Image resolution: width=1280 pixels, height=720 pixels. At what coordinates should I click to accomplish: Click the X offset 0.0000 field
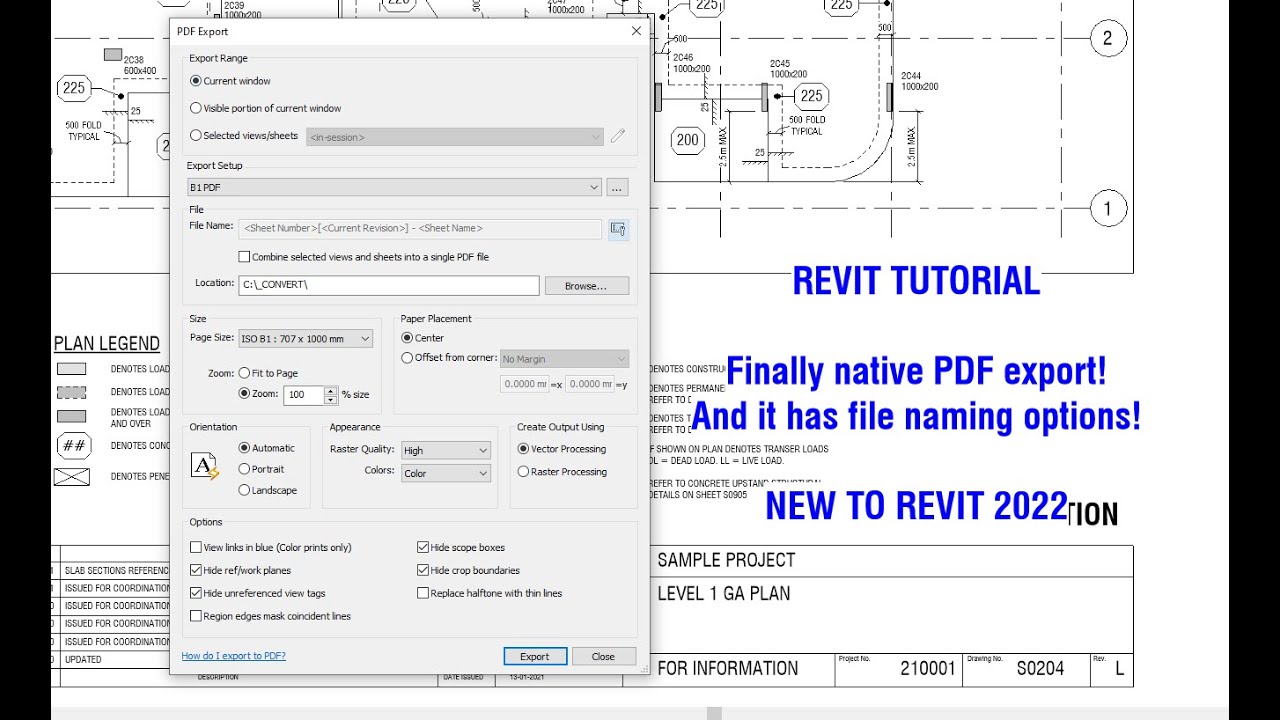tap(525, 384)
